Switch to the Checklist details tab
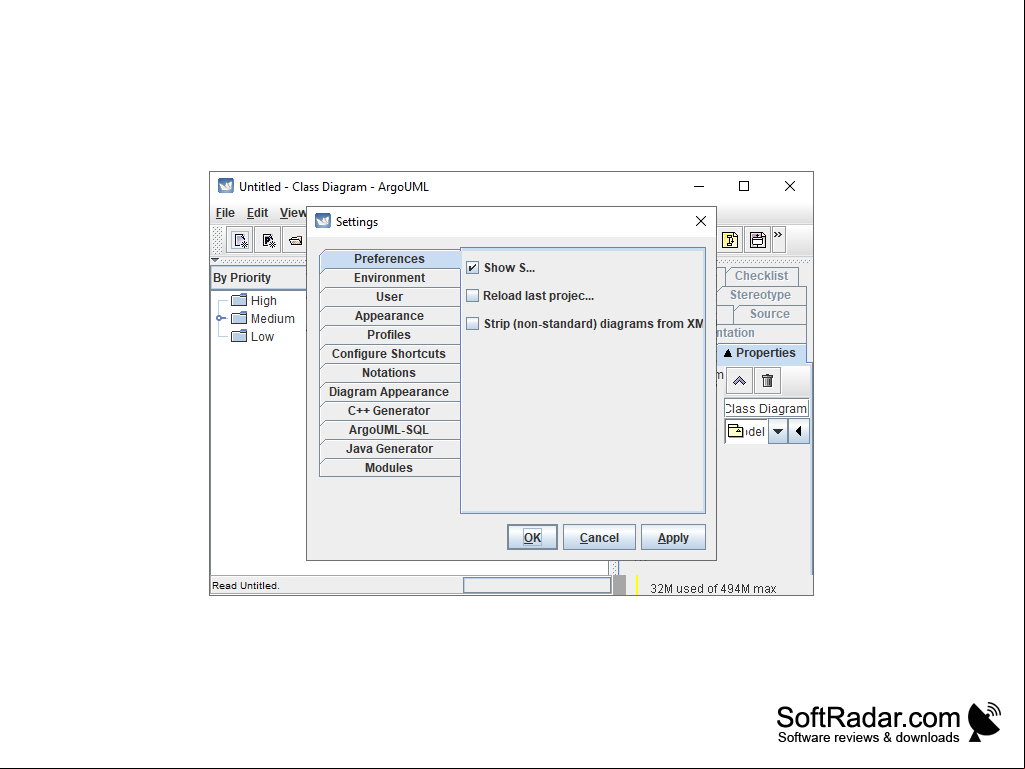The width and height of the screenshot is (1025, 769). pos(762,276)
